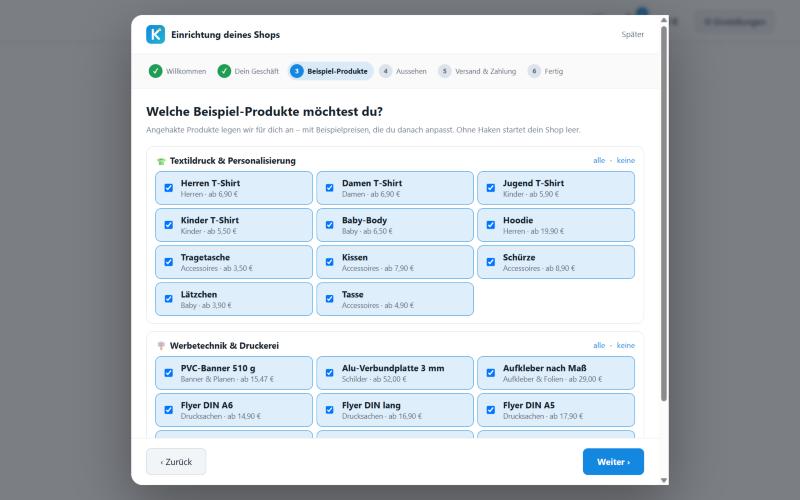Click the step 6 number circle for Fertig
This screenshot has height=500, width=800.
coord(534,71)
